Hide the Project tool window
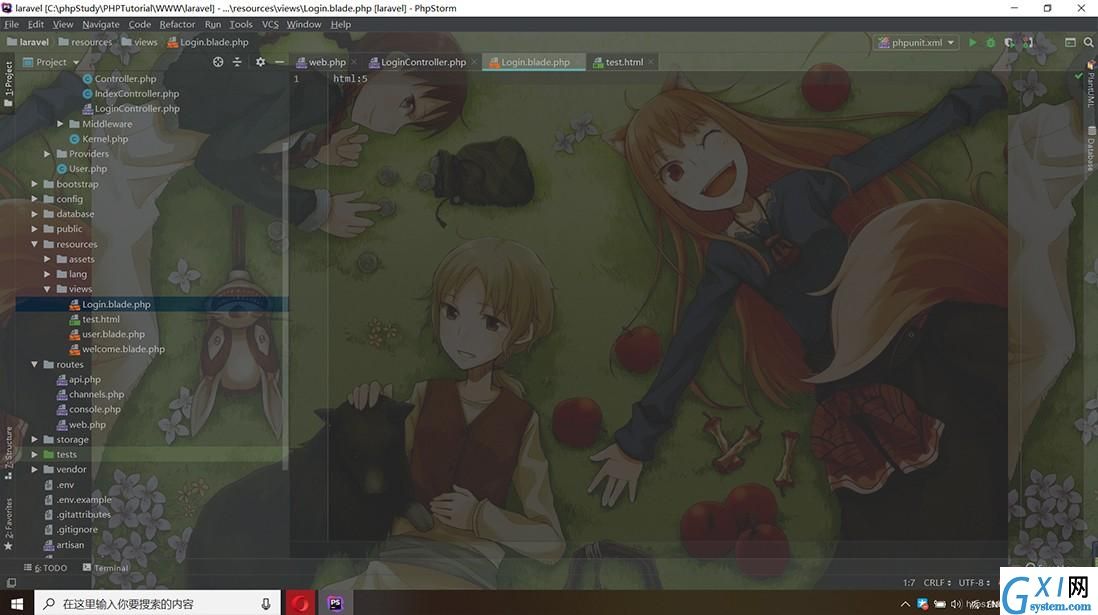Screen dimensions: 1098x615 tap(279, 62)
